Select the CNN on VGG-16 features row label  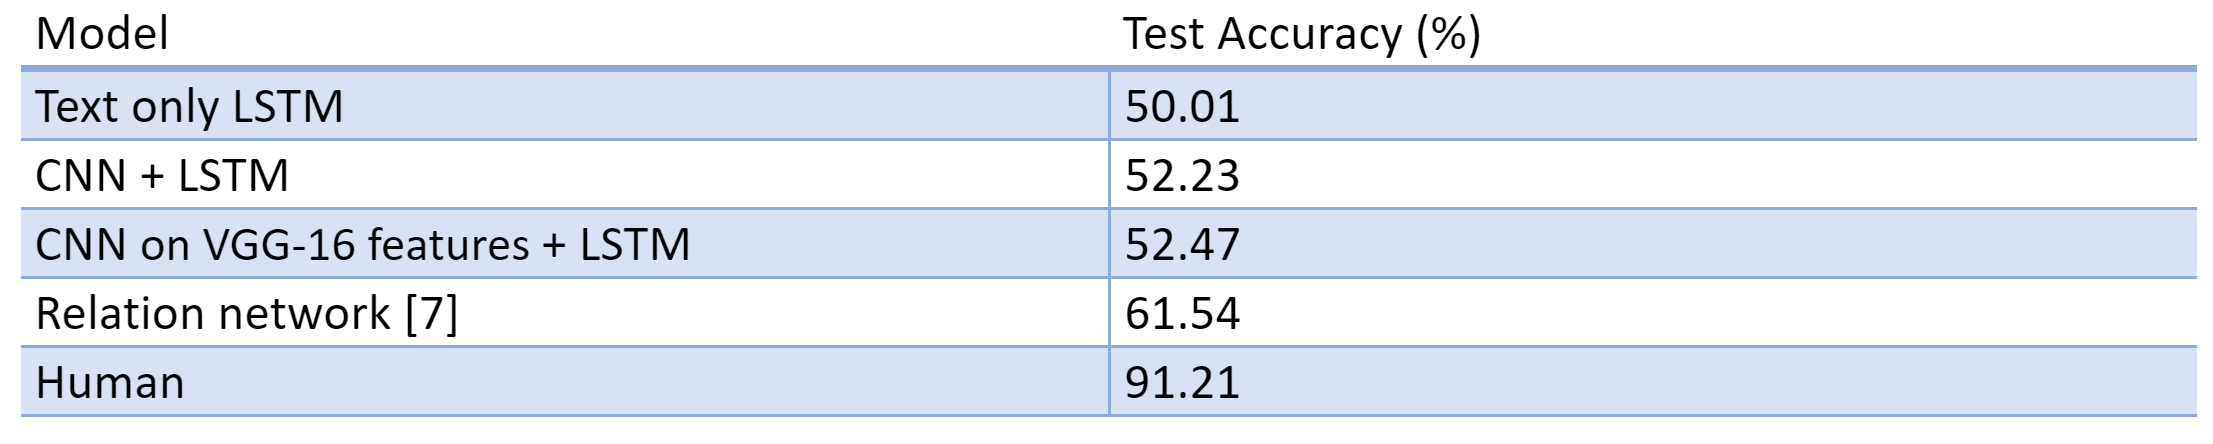362,245
